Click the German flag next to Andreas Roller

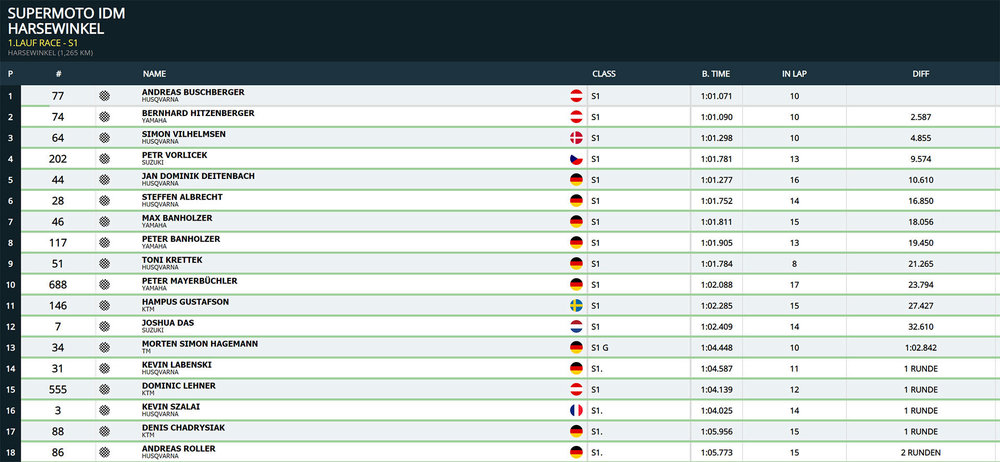coord(576,452)
